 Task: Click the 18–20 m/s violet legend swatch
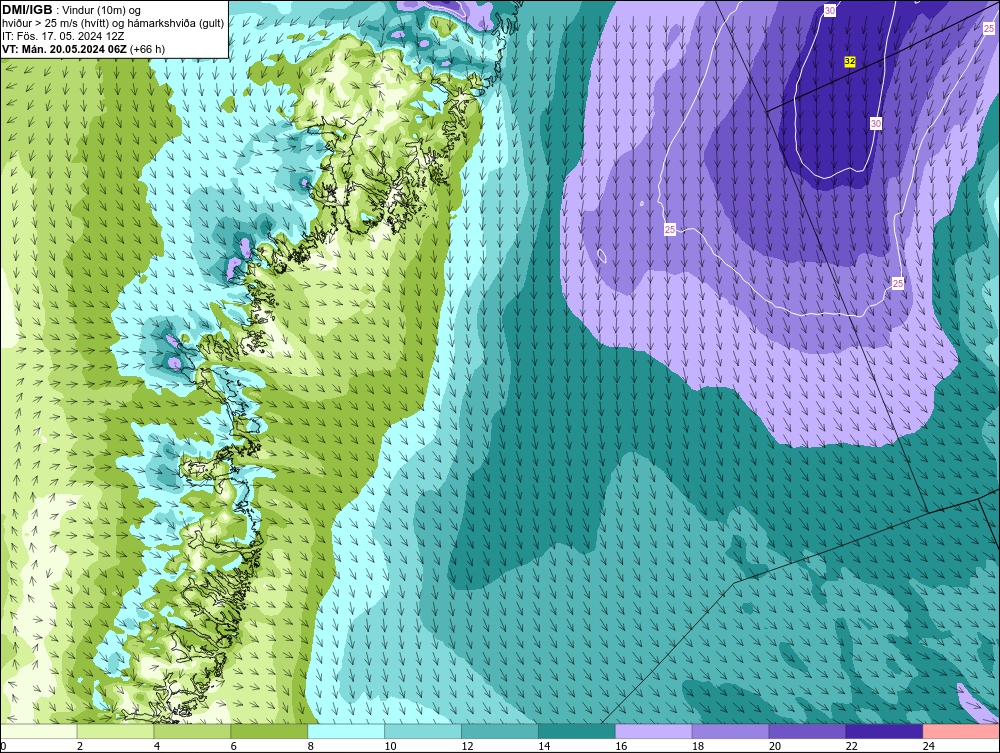point(730,731)
